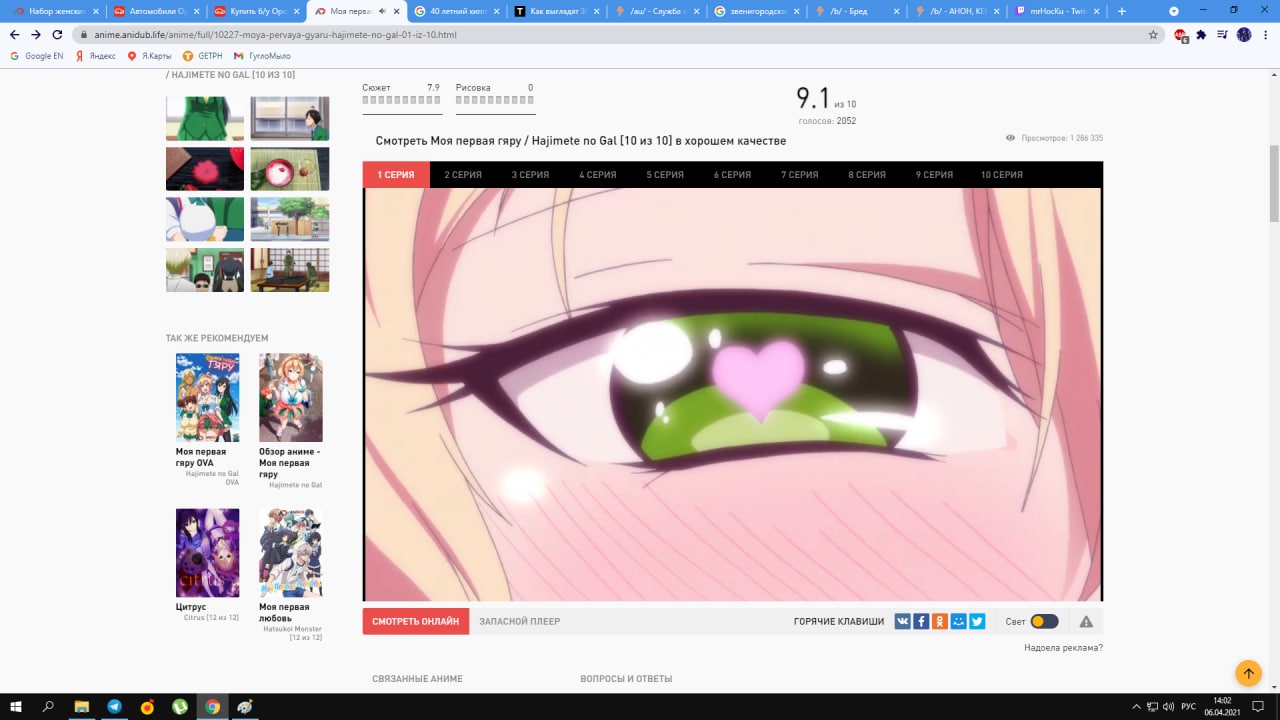Image resolution: width=1280 pixels, height=720 pixels.
Task: Open the Windows Start menu
Action: [x=16, y=706]
